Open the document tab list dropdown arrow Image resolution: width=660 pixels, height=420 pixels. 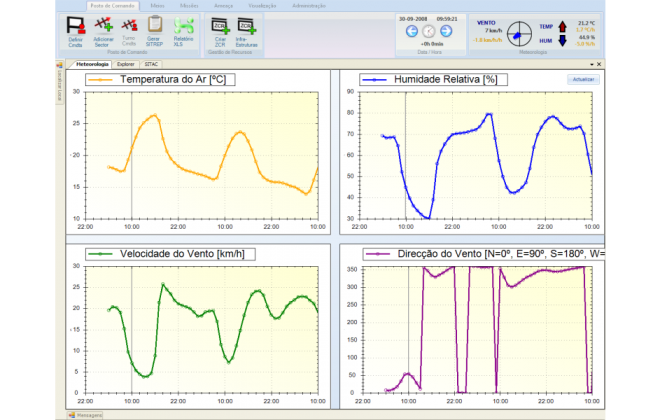coord(592,64)
